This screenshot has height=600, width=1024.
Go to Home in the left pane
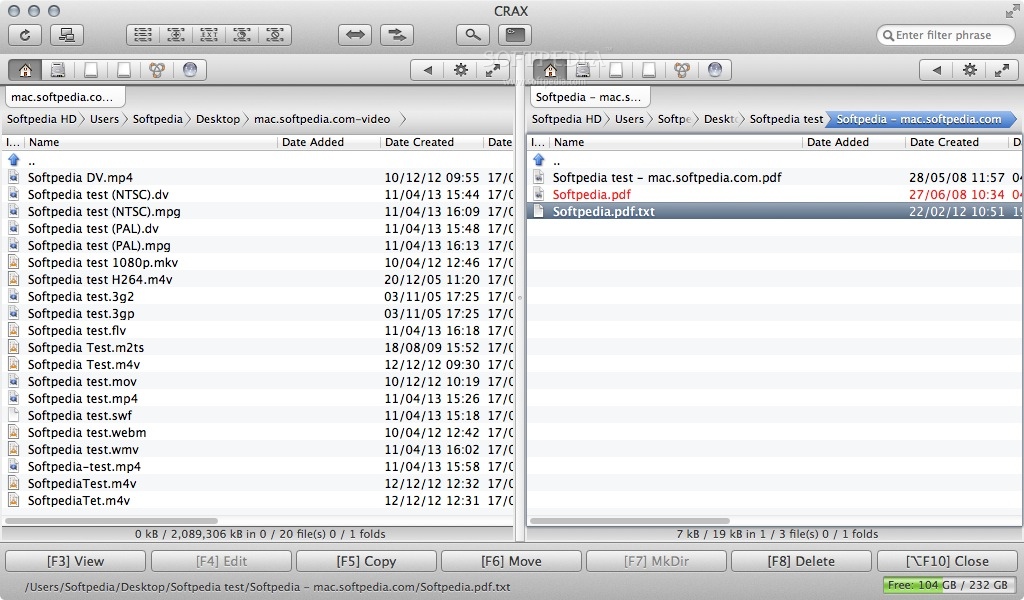point(25,70)
